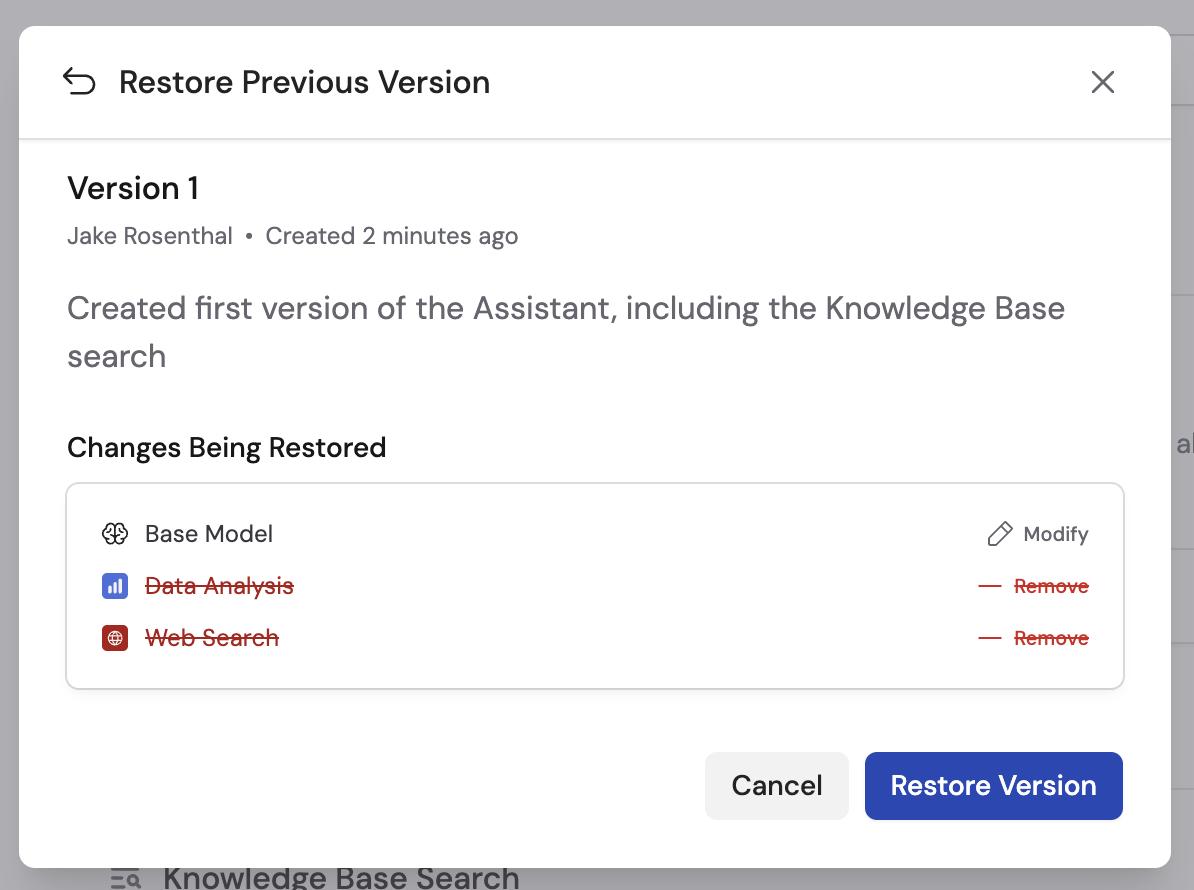The height and width of the screenshot is (890, 1194).
Task: Click the Web Search globe icon
Action: [x=115, y=638]
